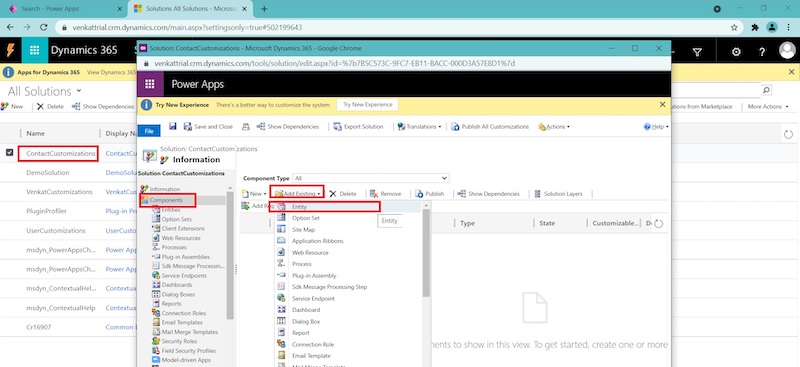The image size is (800, 367).
Task: Click Show Dependencies in components toolbar
Action: [488, 194]
